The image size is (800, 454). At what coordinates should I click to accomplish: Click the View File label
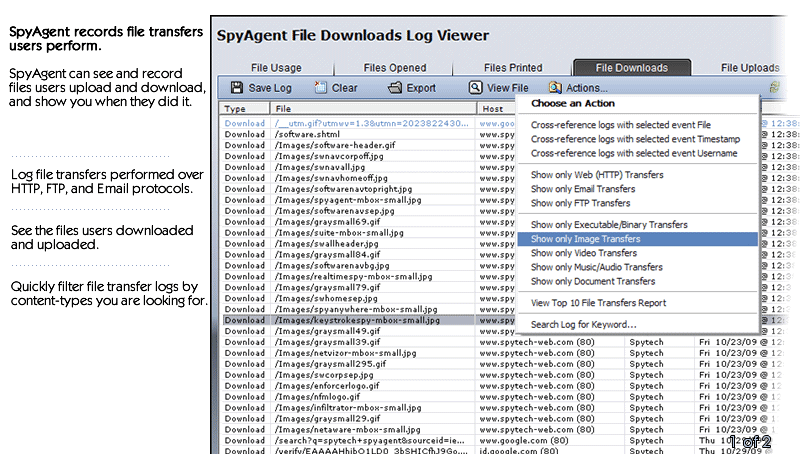click(508, 88)
